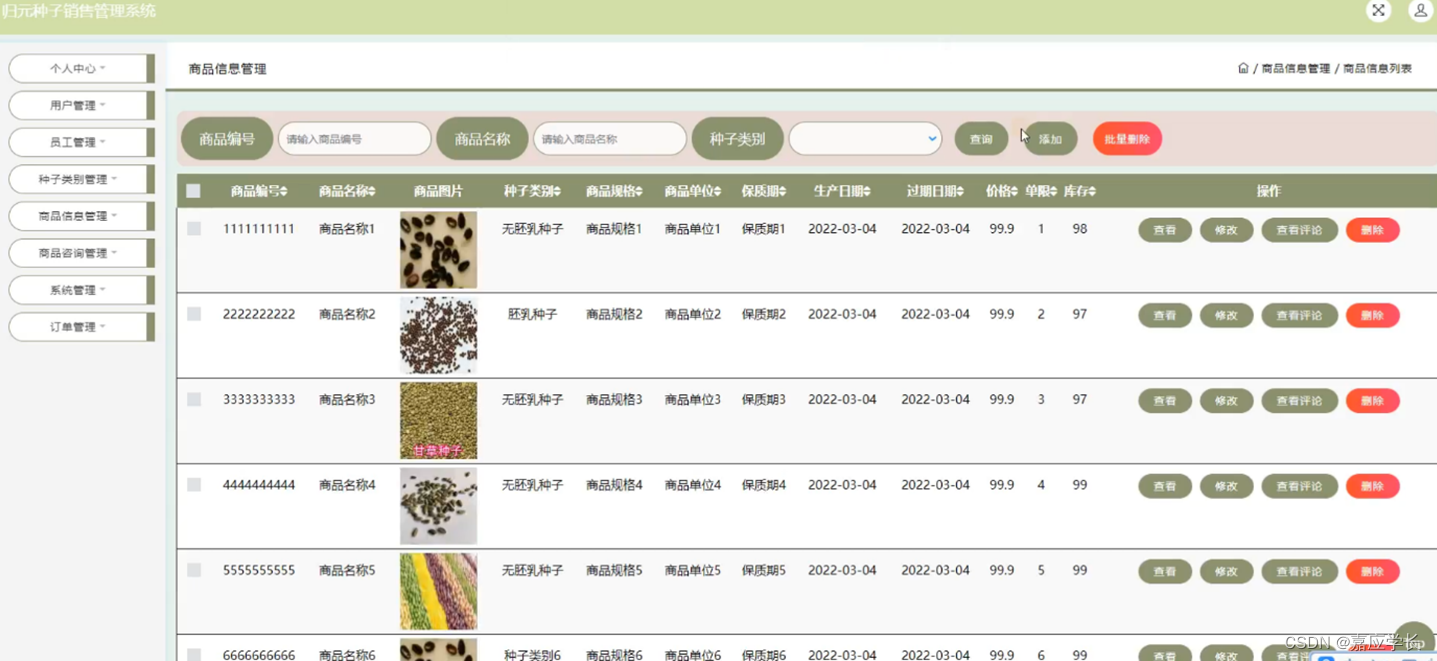Select stock value 98 in first row
Viewport: 1437px width, 661px height.
(1080, 229)
